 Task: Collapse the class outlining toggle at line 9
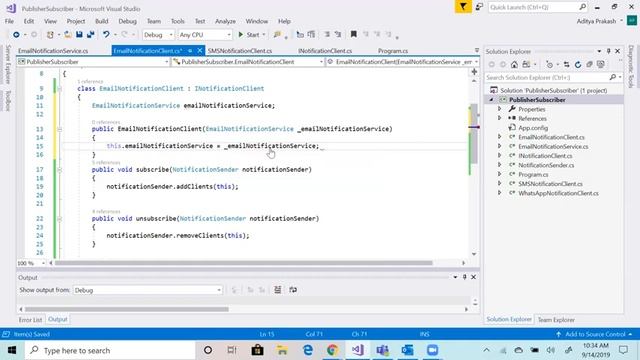pyautogui.click(x=60, y=89)
